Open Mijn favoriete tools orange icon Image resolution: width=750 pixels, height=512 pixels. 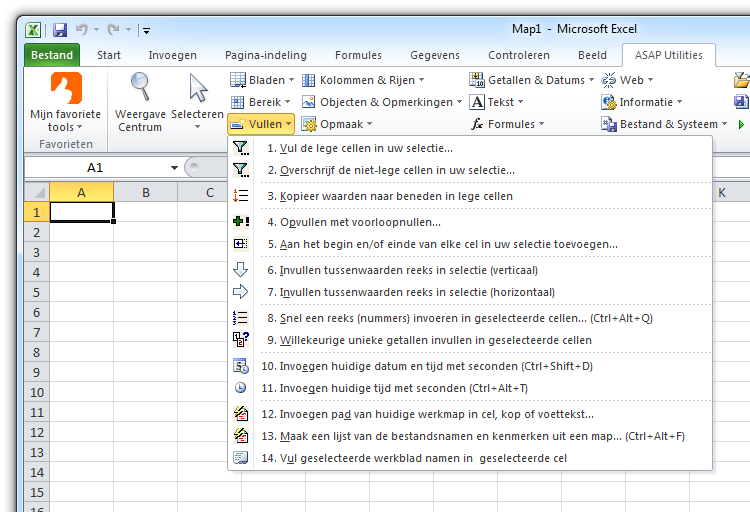click(66, 88)
